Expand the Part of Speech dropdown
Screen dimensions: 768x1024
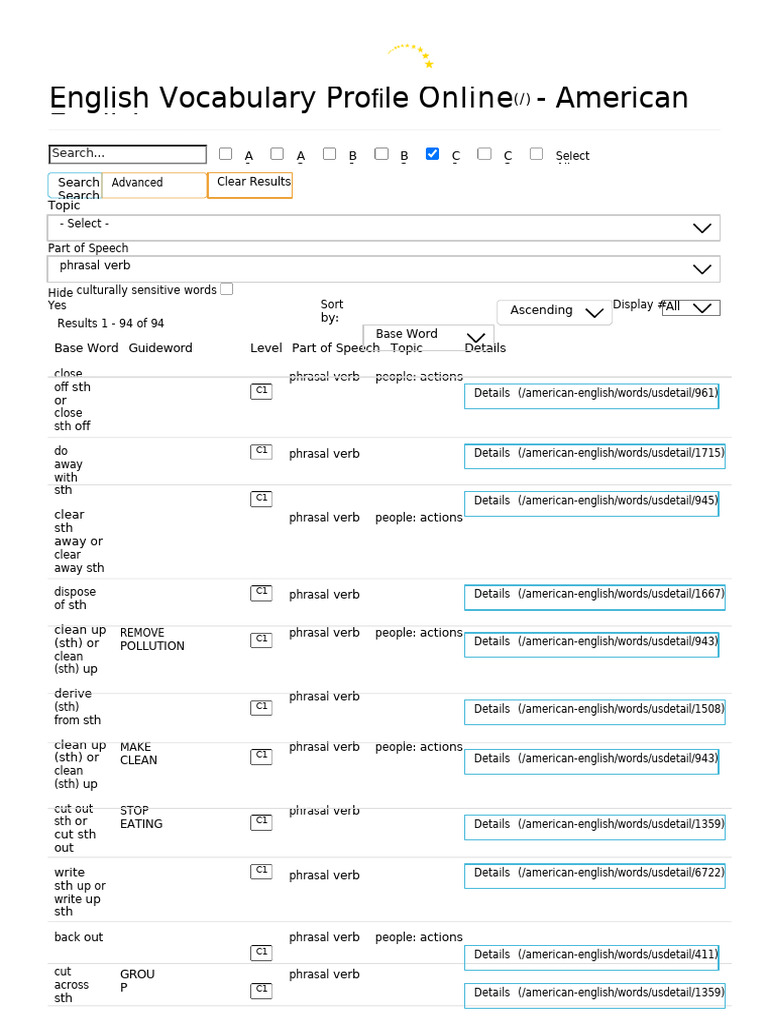point(384,269)
